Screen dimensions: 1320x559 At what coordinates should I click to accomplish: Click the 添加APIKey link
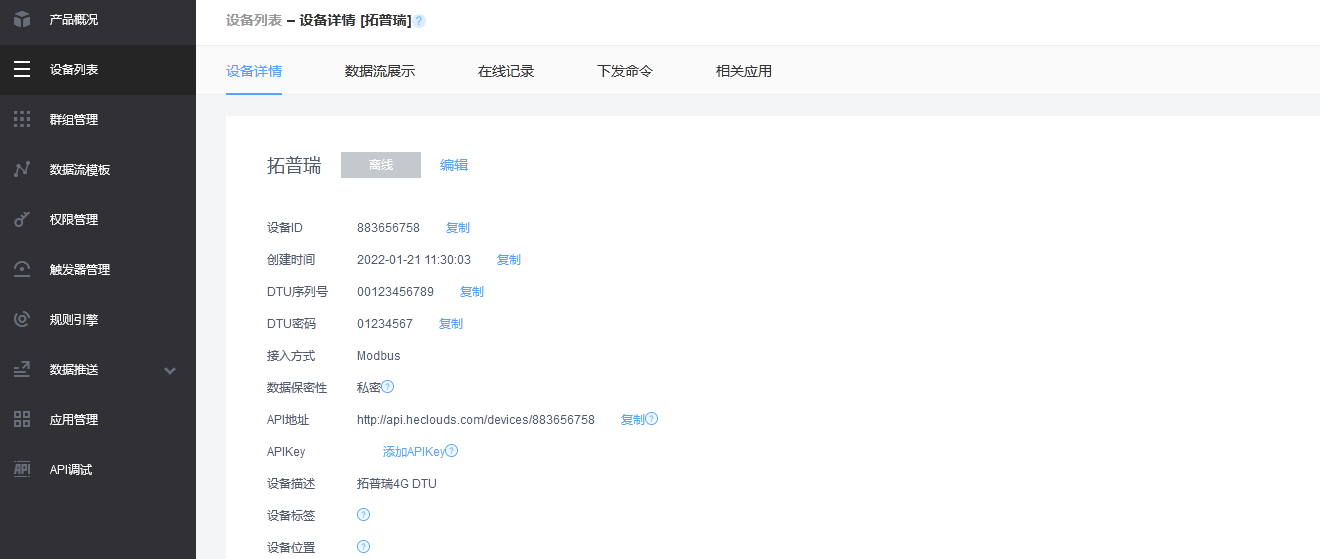[x=413, y=452]
